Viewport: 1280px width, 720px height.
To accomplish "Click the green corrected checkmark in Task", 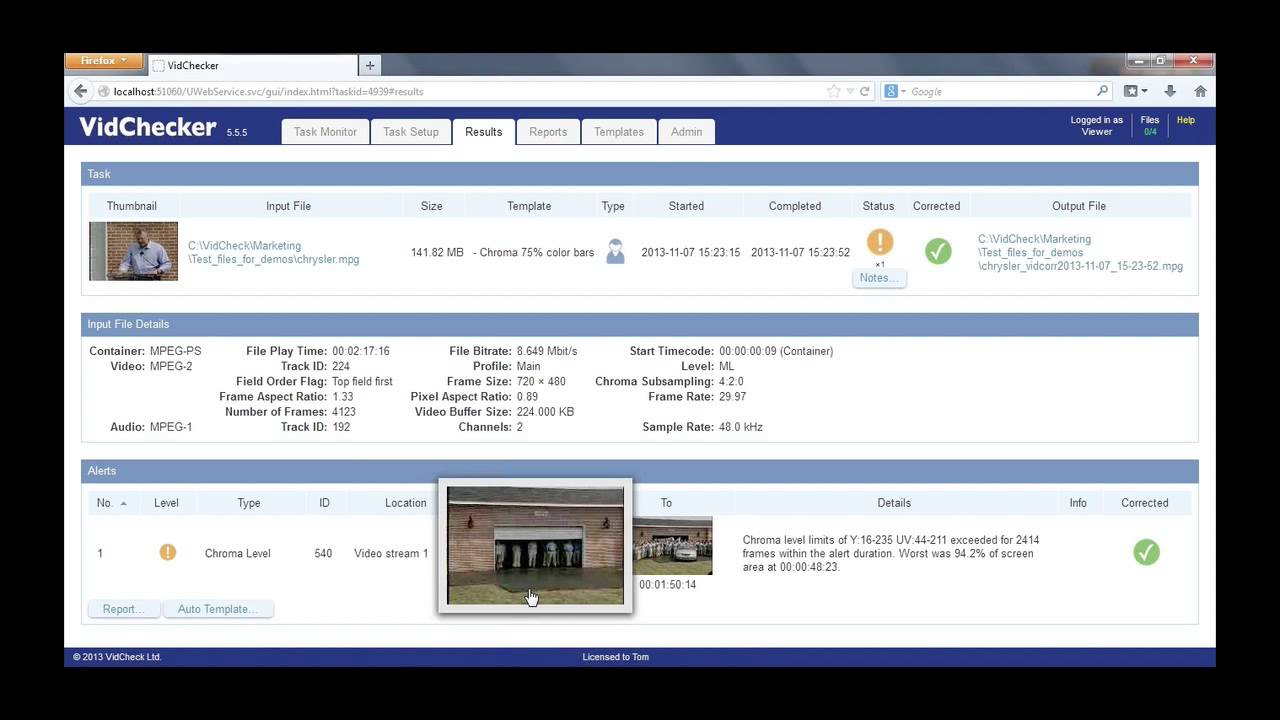I will 938,251.
